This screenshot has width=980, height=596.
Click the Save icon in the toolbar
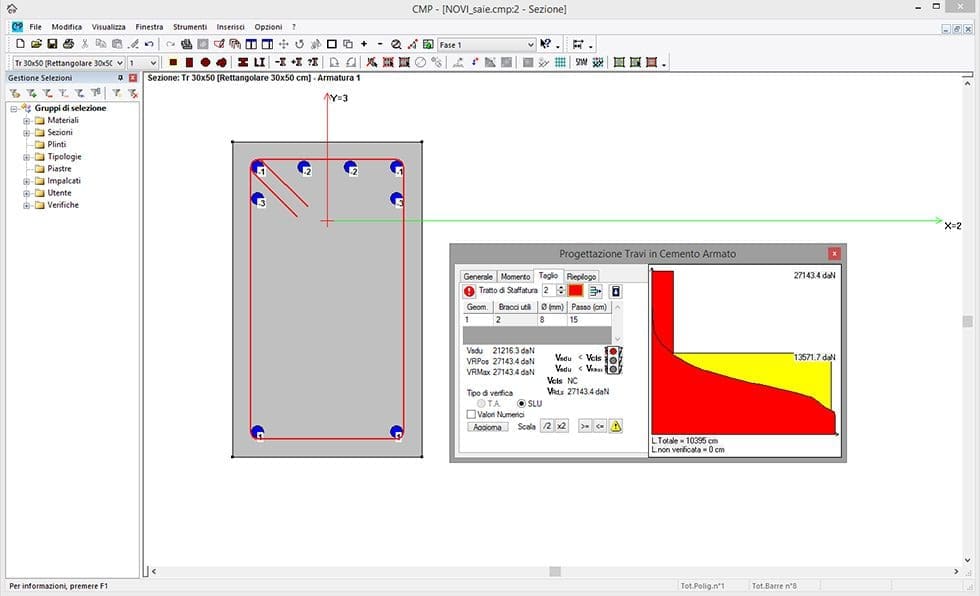click(52, 44)
